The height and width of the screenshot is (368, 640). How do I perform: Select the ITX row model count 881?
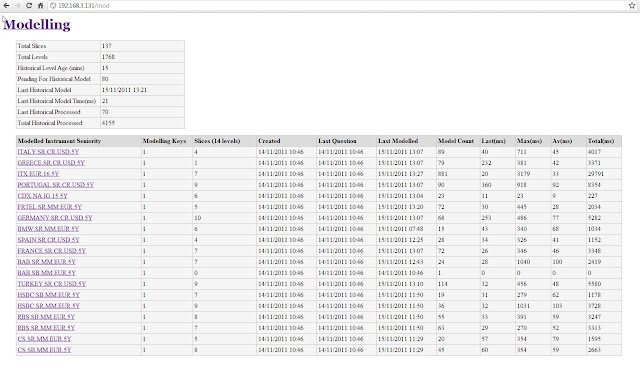[x=442, y=174]
